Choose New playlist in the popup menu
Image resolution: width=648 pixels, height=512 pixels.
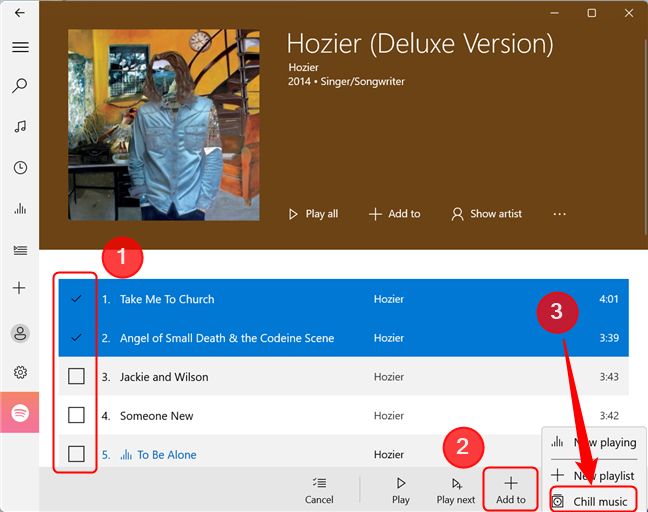pos(593,475)
